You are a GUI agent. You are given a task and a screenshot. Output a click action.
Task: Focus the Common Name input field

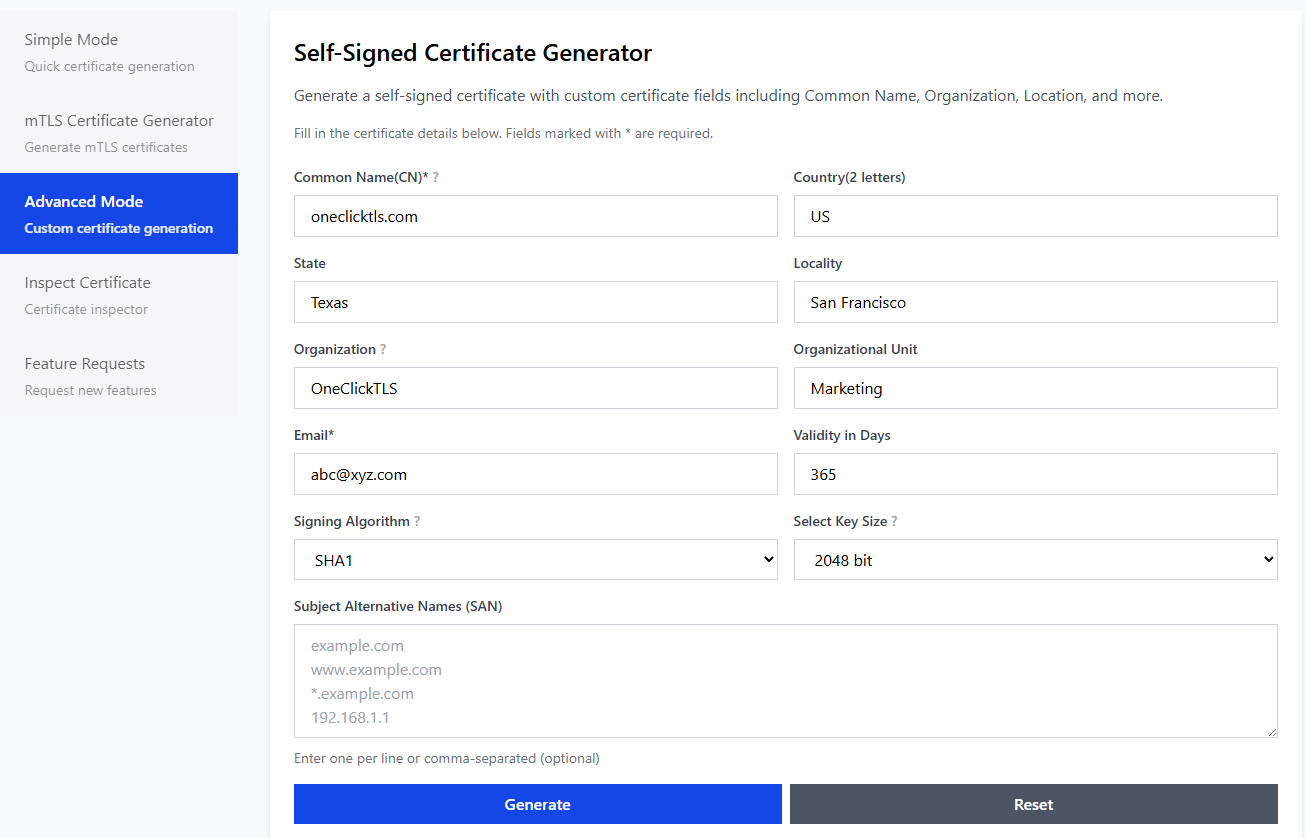click(x=535, y=216)
